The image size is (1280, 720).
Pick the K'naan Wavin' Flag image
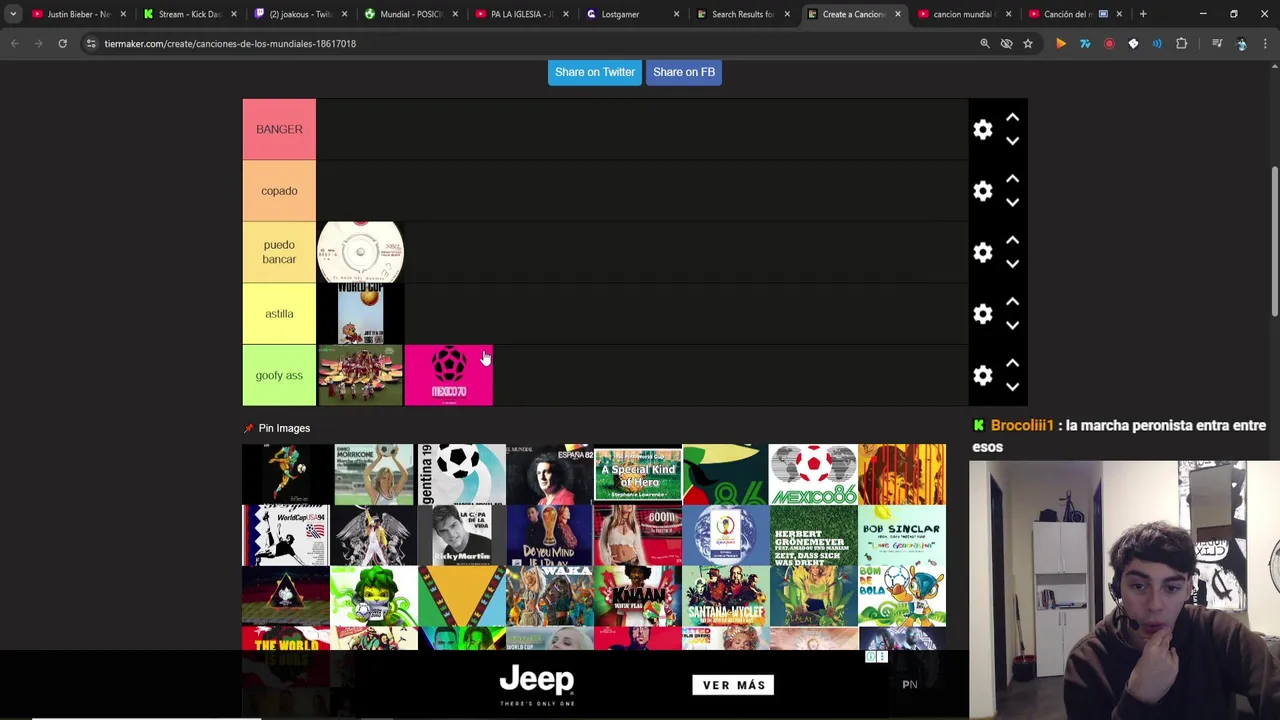637,596
